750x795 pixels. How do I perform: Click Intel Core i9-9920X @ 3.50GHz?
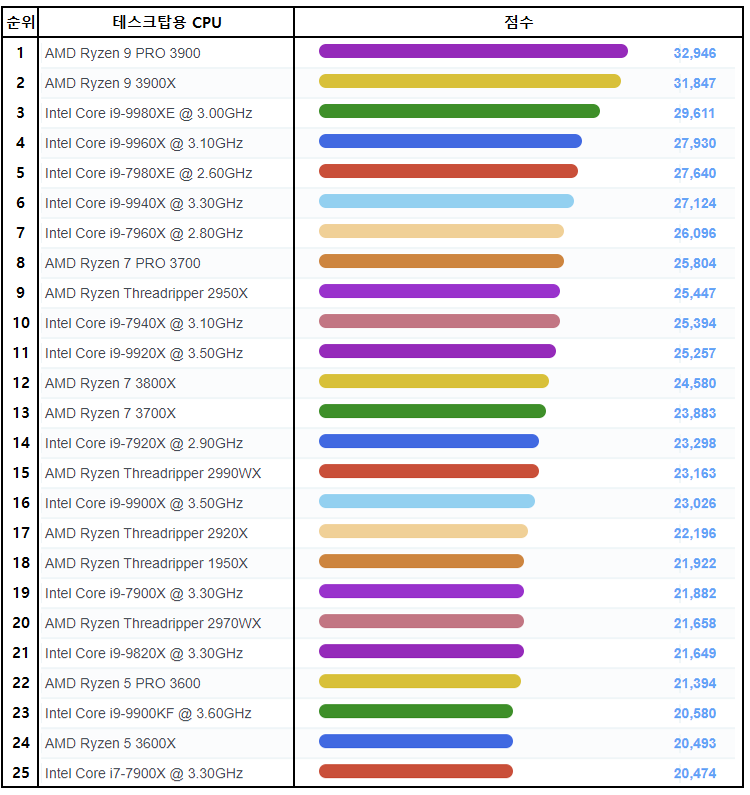click(144, 353)
